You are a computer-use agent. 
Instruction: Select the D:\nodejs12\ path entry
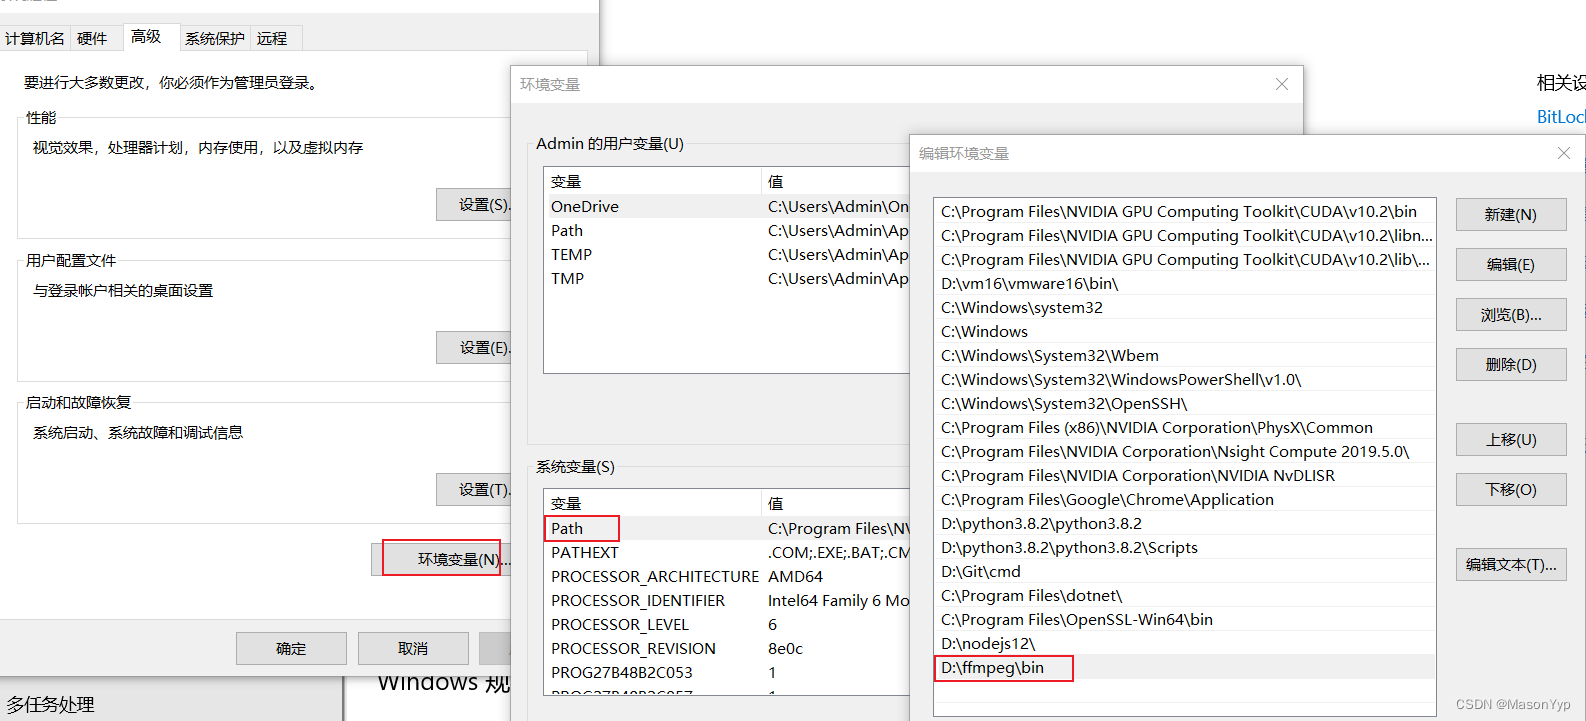click(1185, 643)
